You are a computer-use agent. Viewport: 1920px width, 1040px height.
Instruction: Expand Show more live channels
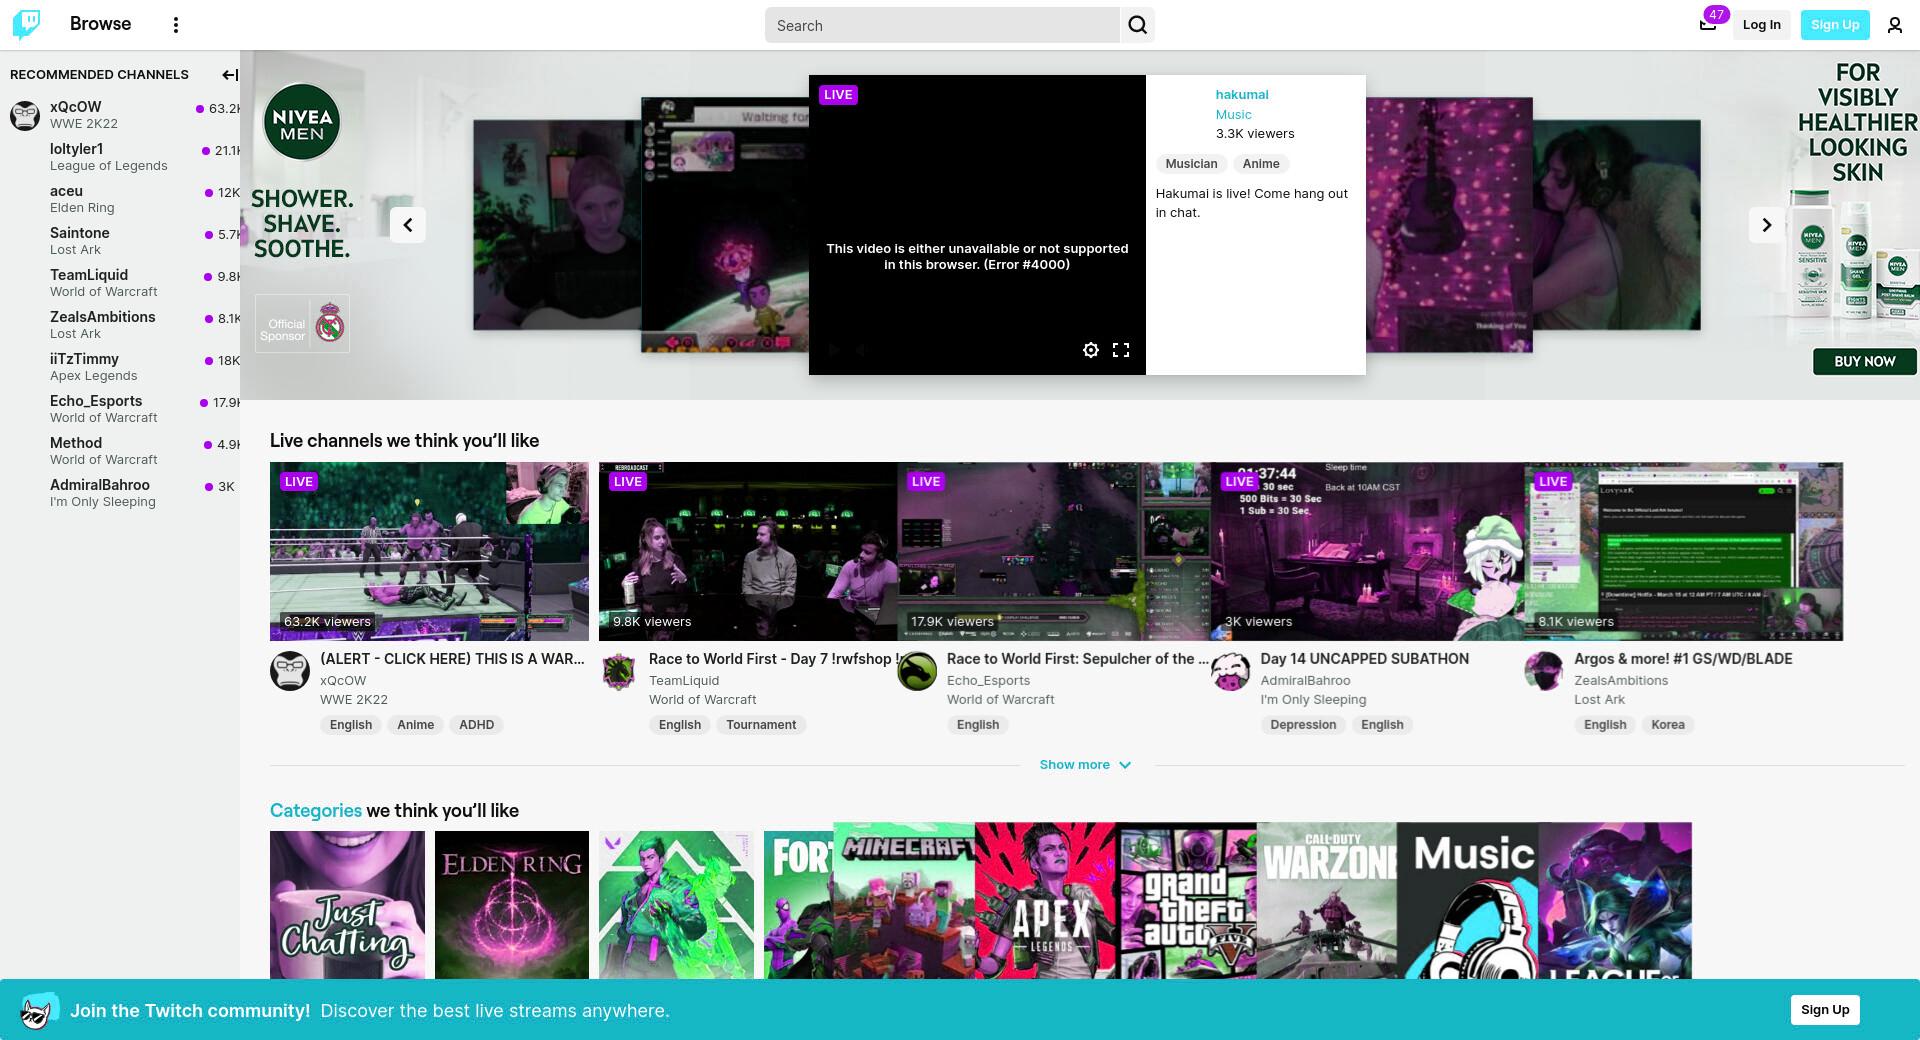click(1085, 765)
